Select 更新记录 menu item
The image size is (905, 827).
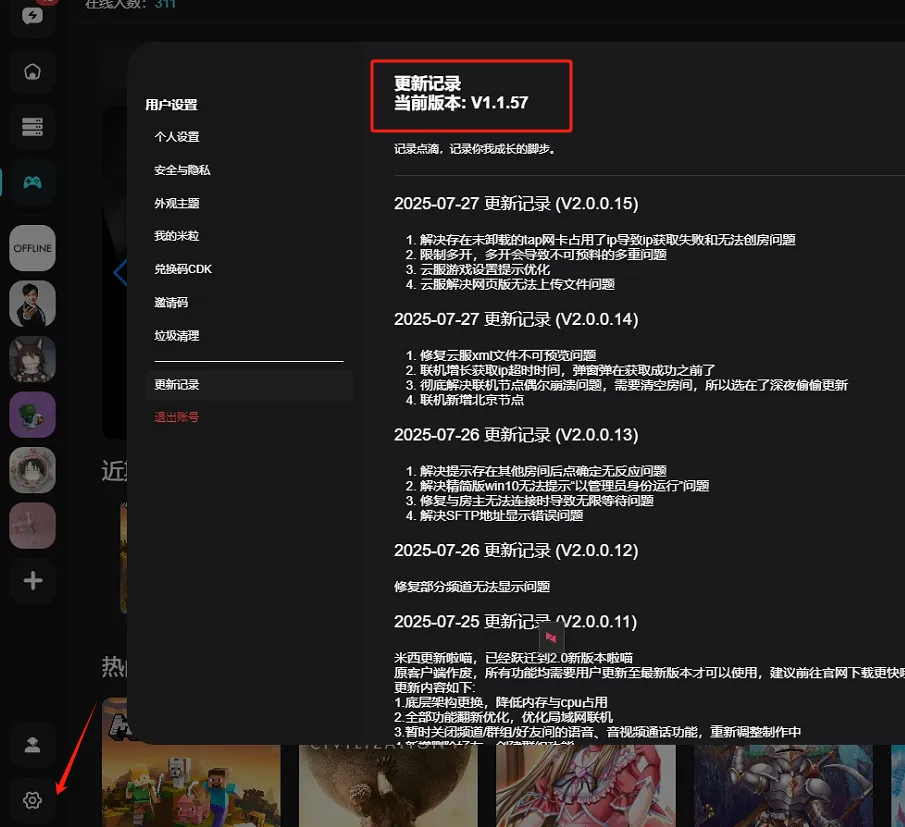249,385
